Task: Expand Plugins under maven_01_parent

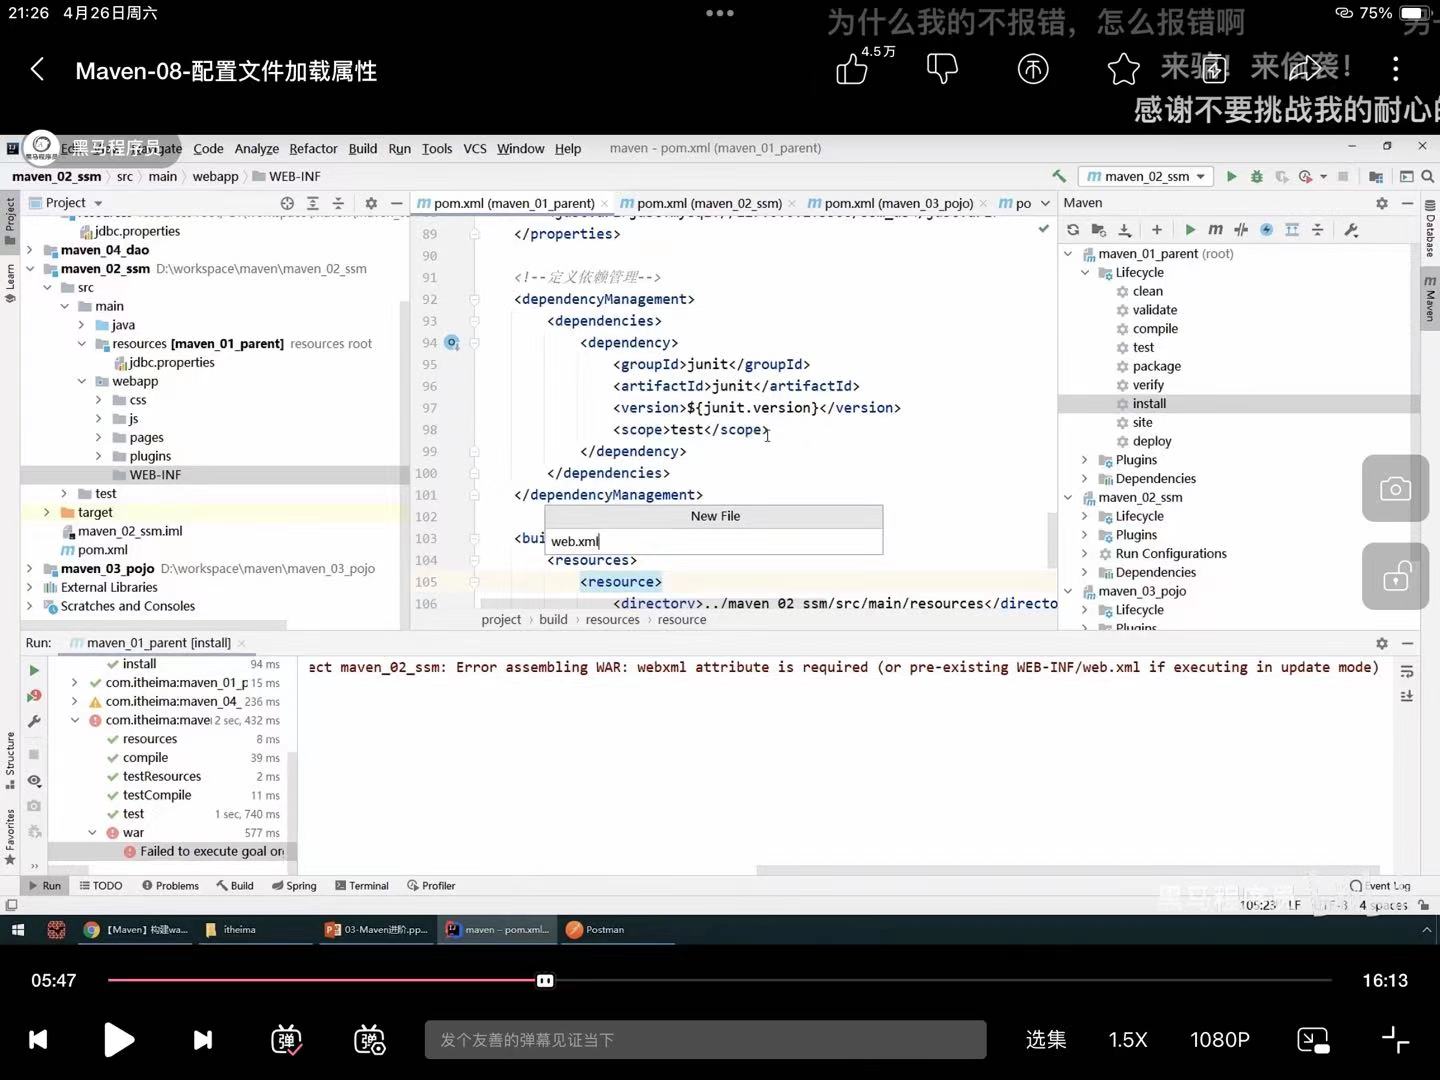Action: (1085, 460)
